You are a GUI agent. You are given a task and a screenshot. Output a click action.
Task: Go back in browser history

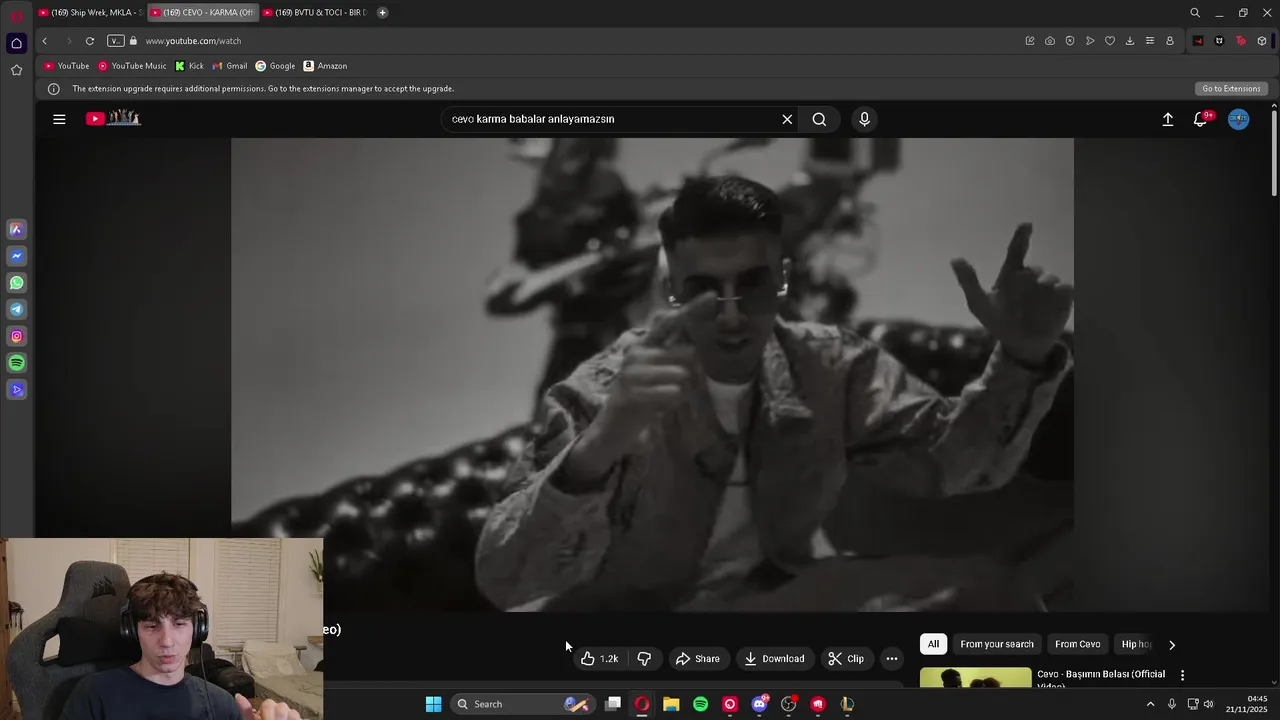pos(44,41)
